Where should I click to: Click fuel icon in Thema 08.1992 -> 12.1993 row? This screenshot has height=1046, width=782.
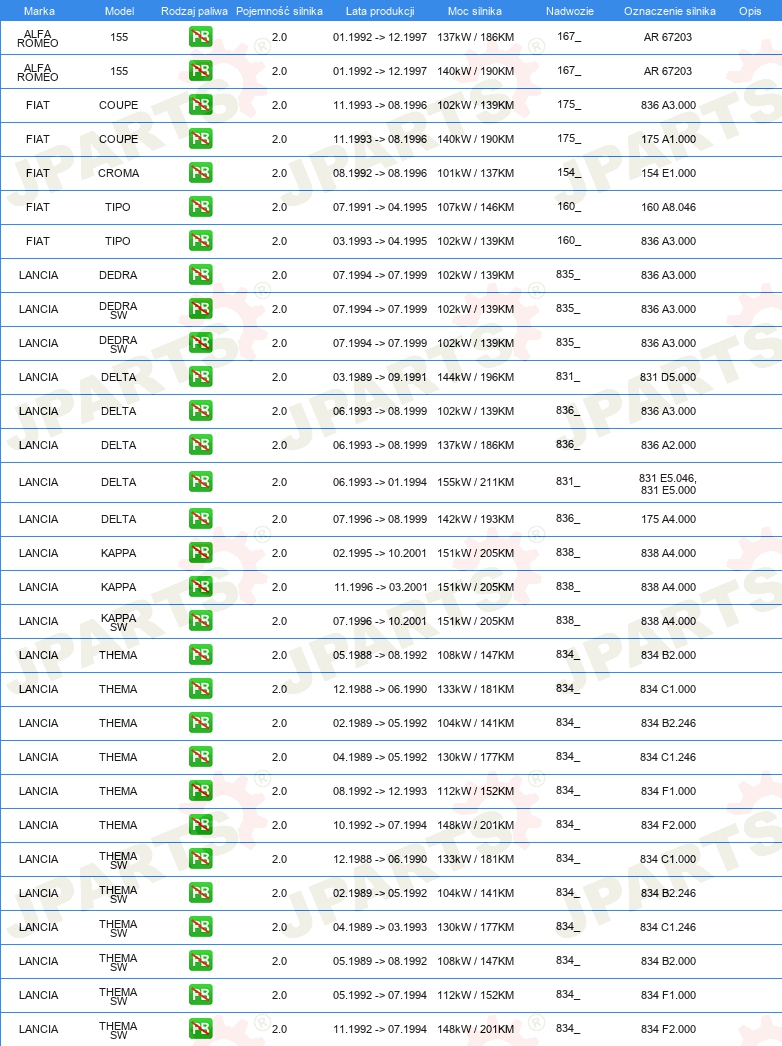200,791
